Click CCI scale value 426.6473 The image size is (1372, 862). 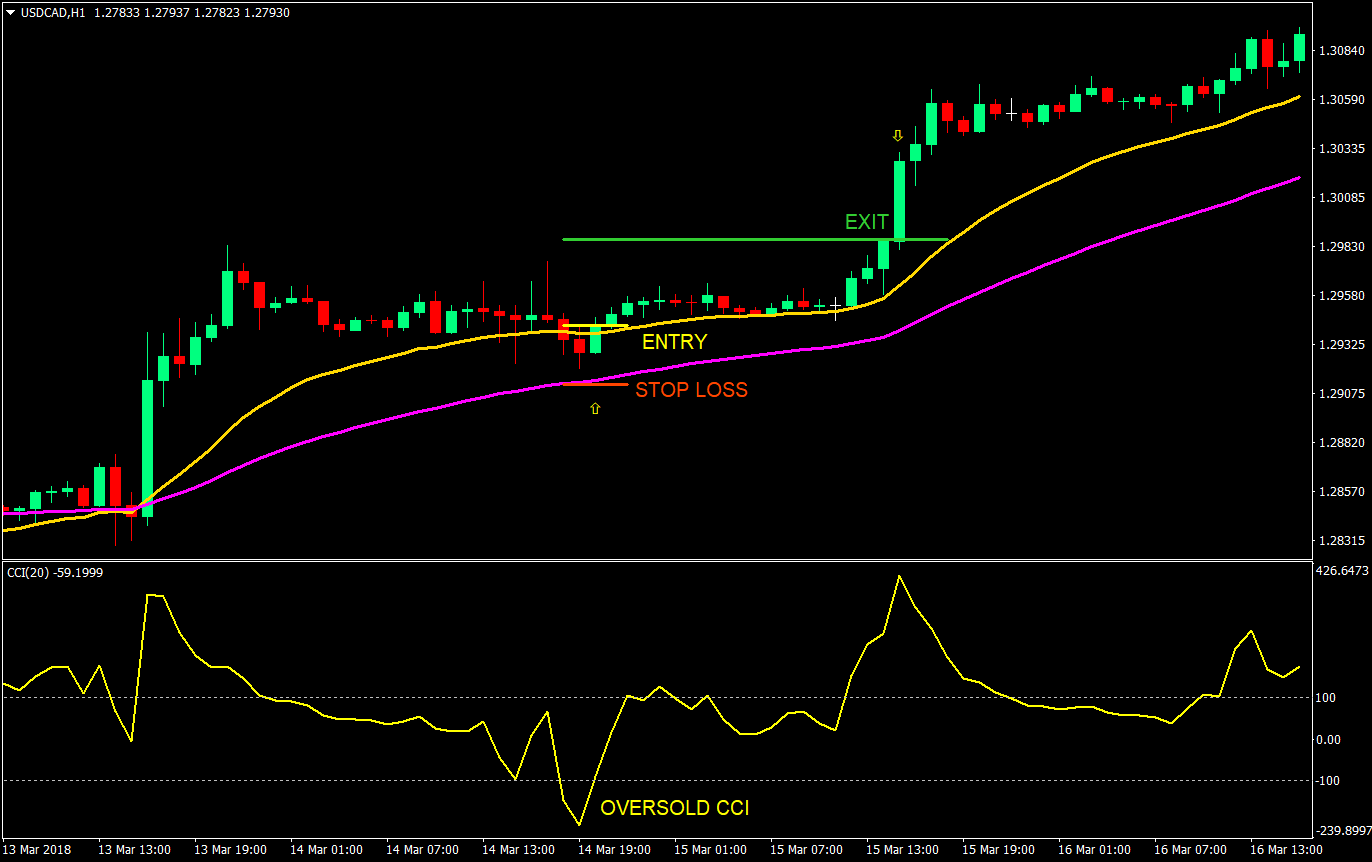[1343, 572]
